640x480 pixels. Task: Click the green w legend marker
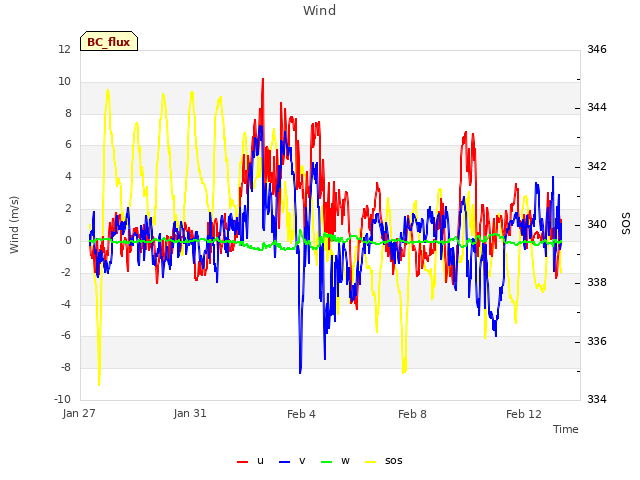(327, 462)
